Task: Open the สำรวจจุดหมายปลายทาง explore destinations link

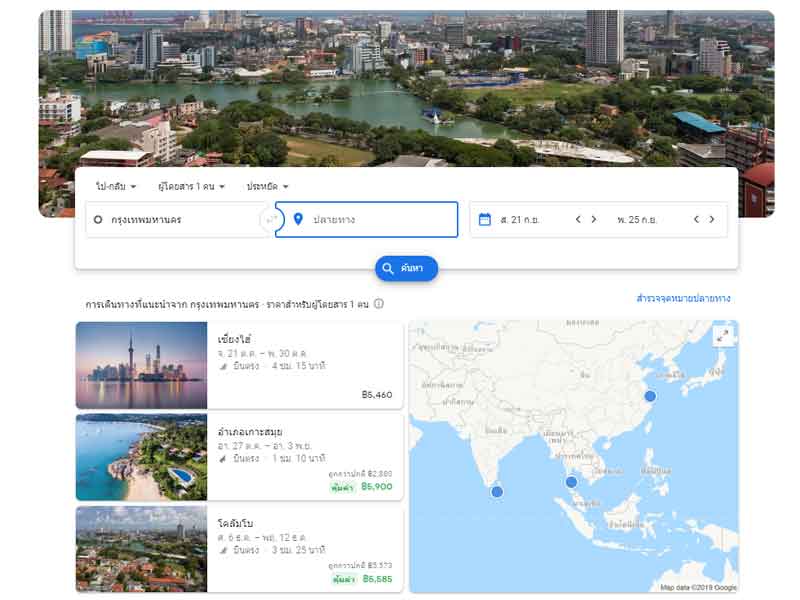Action: (x=683, y=298)
